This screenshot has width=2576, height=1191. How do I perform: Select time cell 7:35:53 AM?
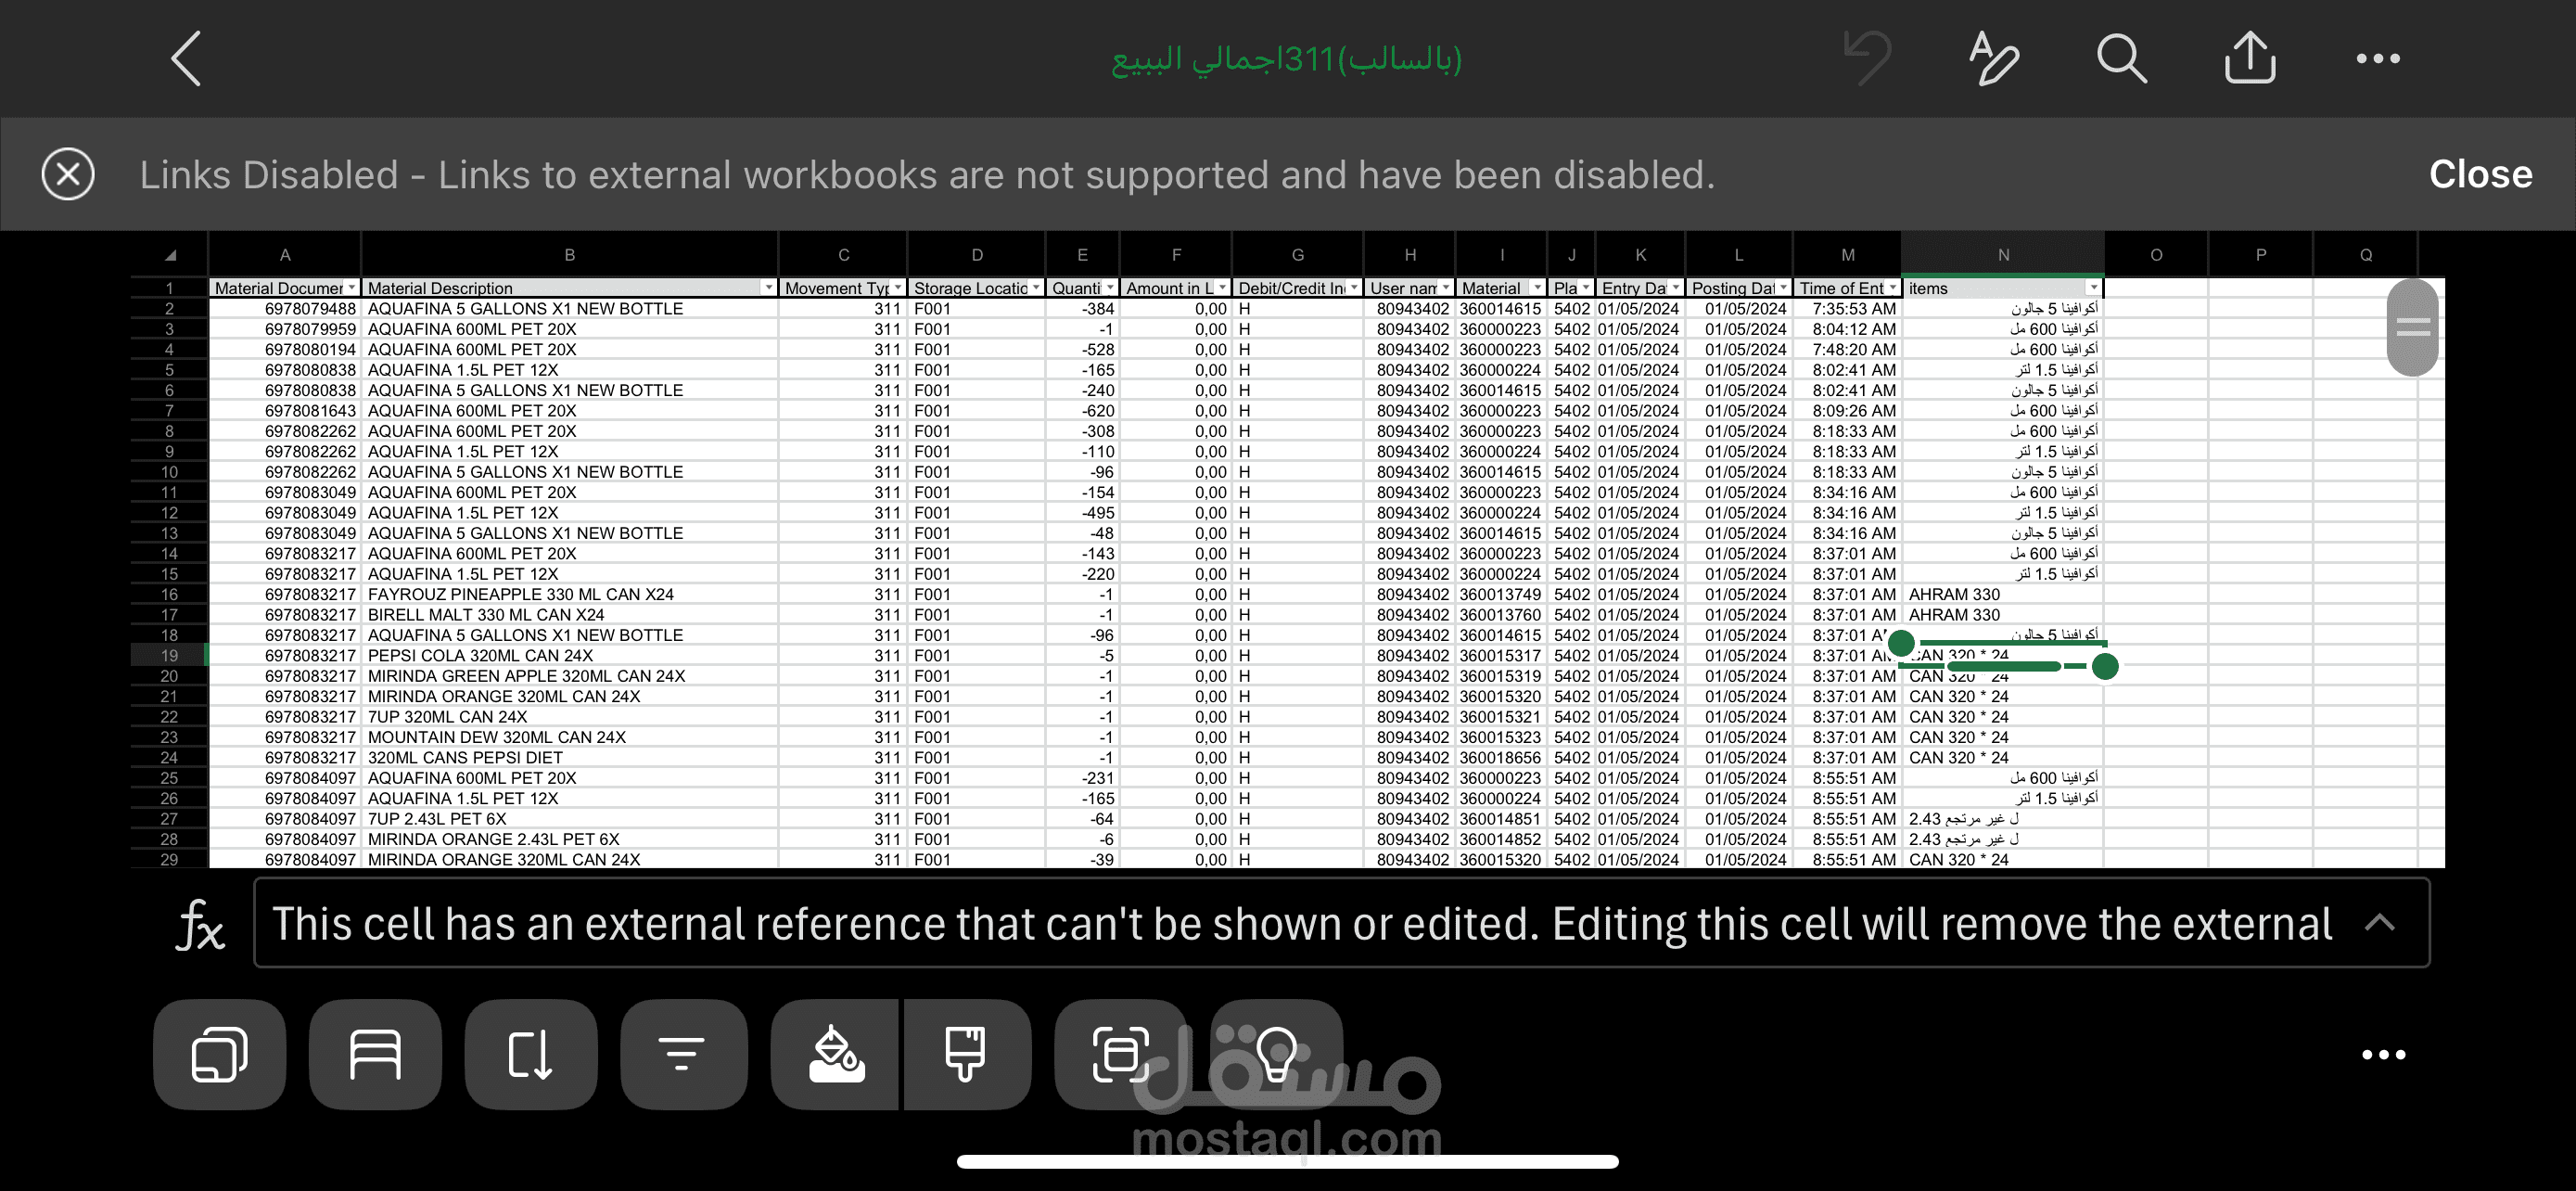1848,309
